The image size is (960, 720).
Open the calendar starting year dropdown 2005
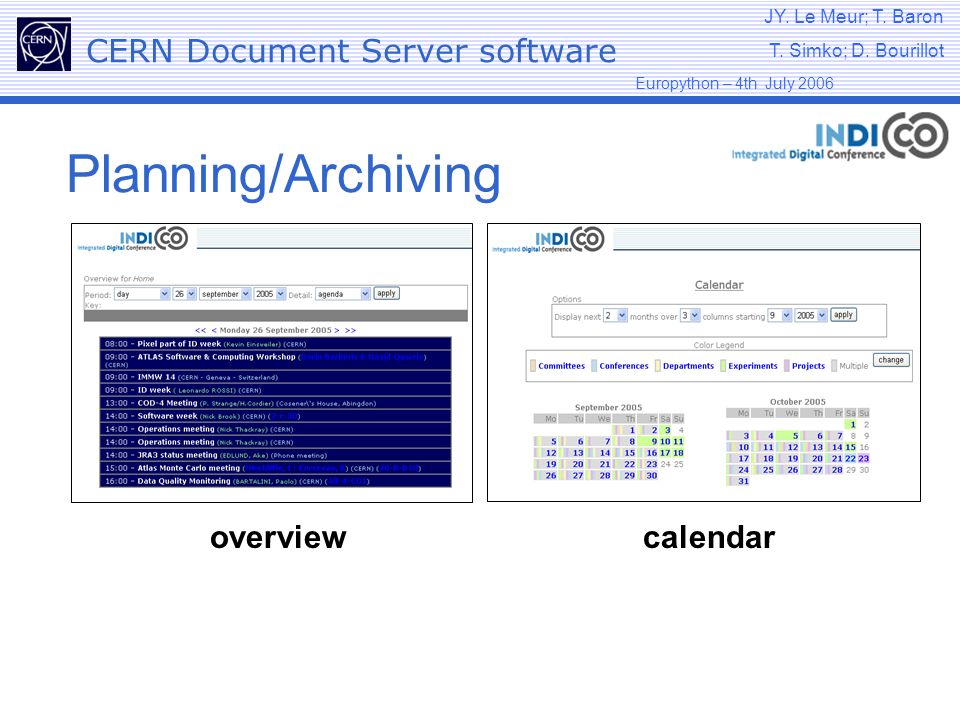811,316
